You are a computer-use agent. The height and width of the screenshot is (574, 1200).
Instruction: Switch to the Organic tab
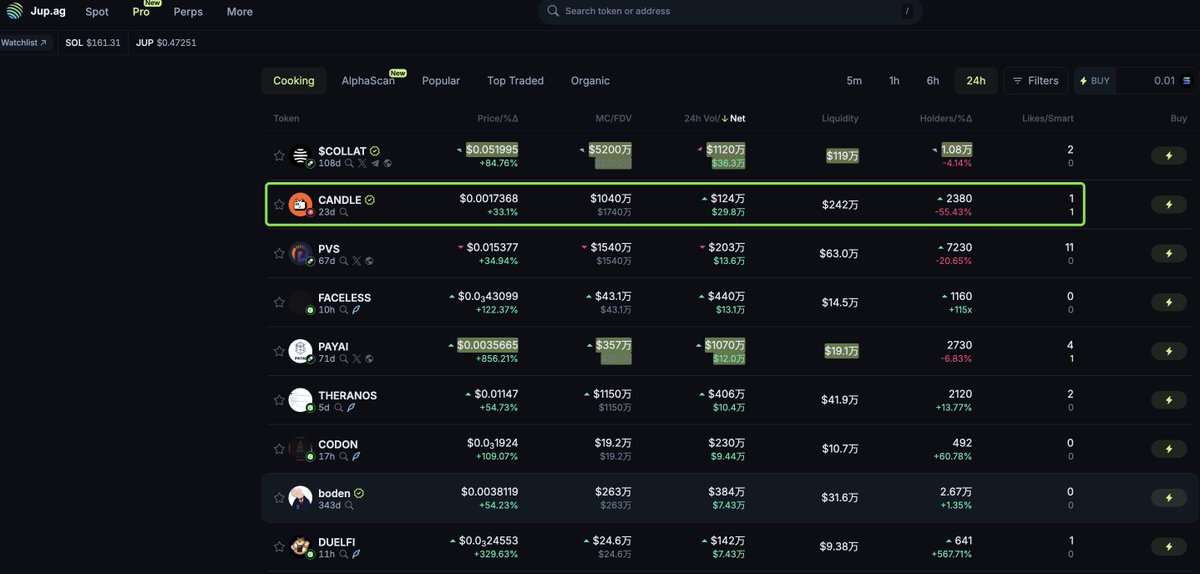point(590,81)
